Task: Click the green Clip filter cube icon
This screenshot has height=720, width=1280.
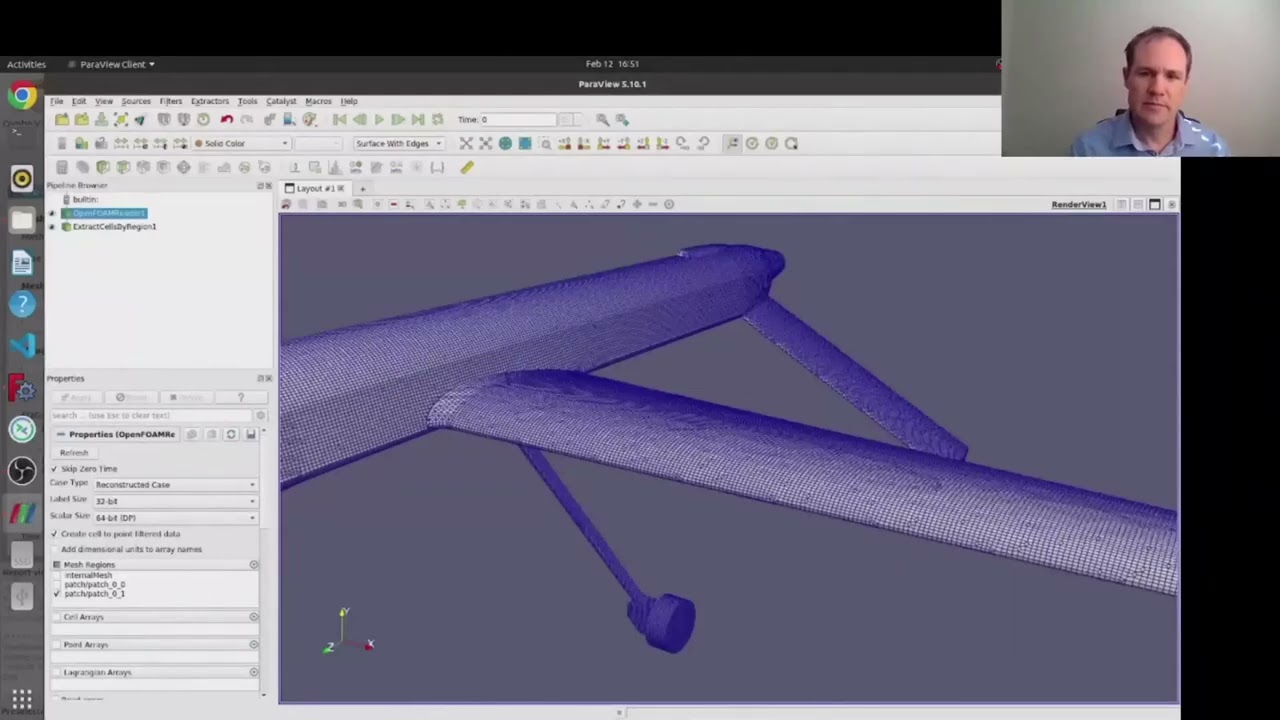Action: coord(103,167)
